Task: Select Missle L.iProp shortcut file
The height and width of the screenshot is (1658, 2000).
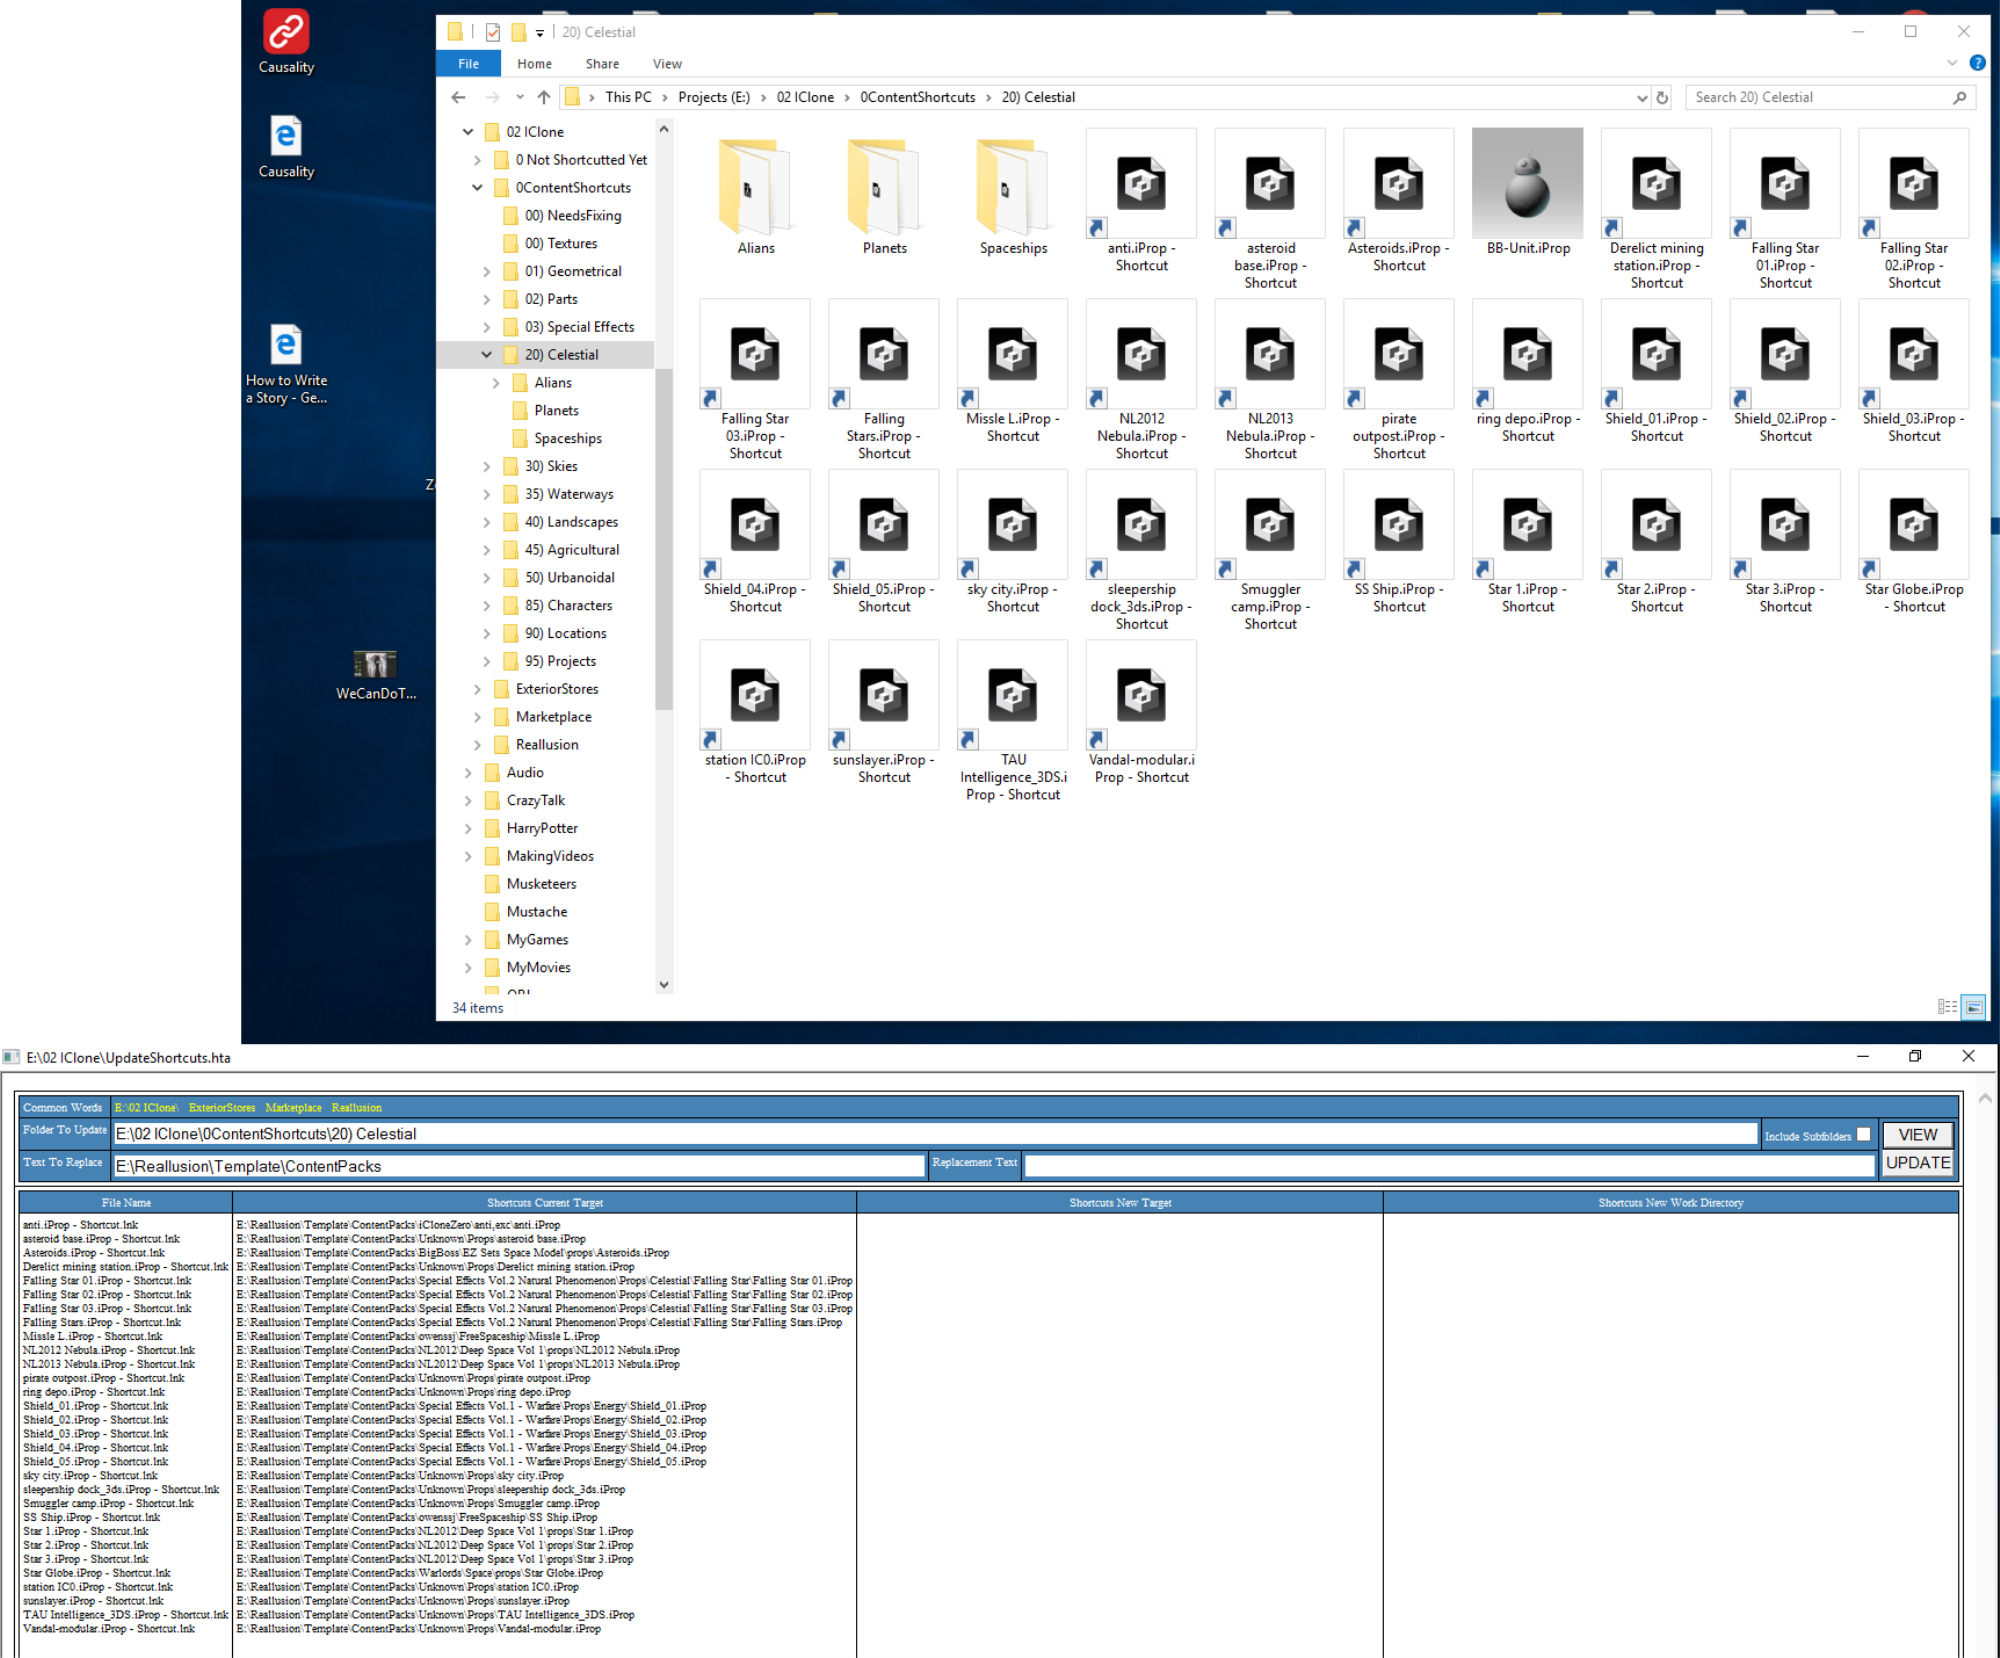Action: 1013,372
